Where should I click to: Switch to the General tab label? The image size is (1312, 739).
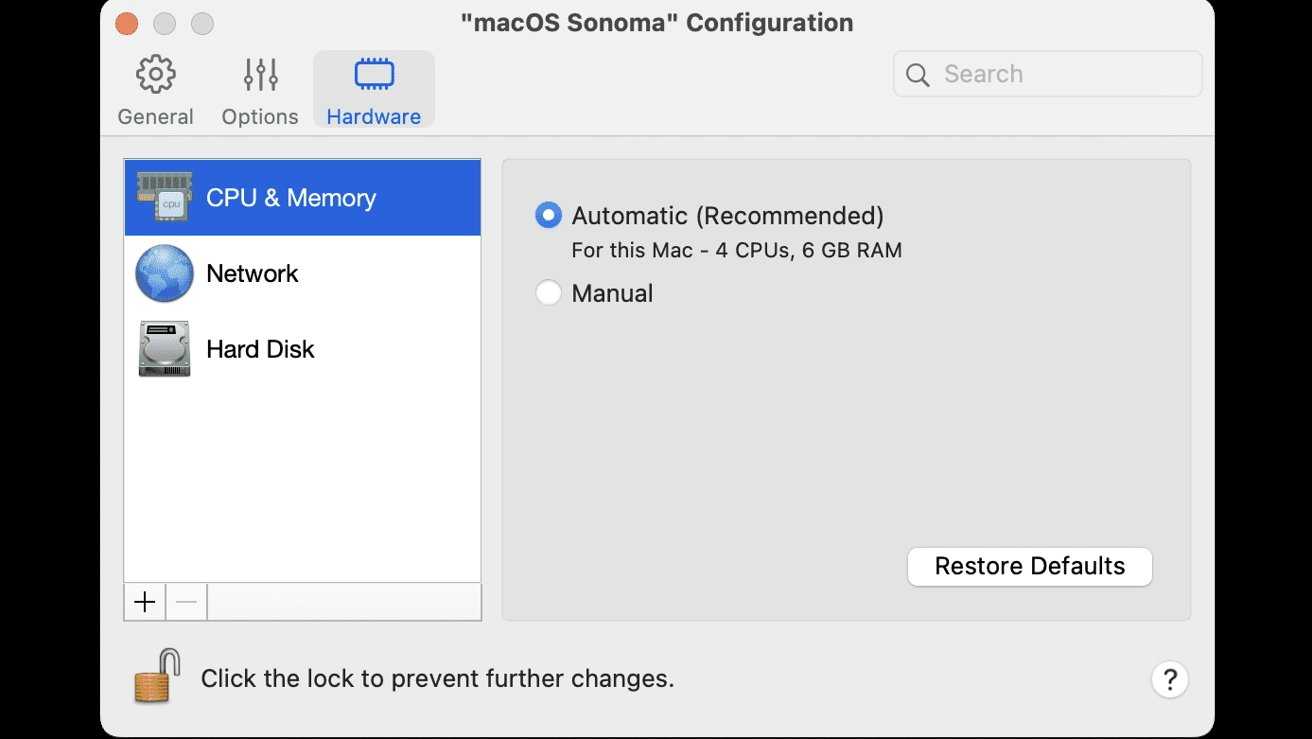coord(155,117)
